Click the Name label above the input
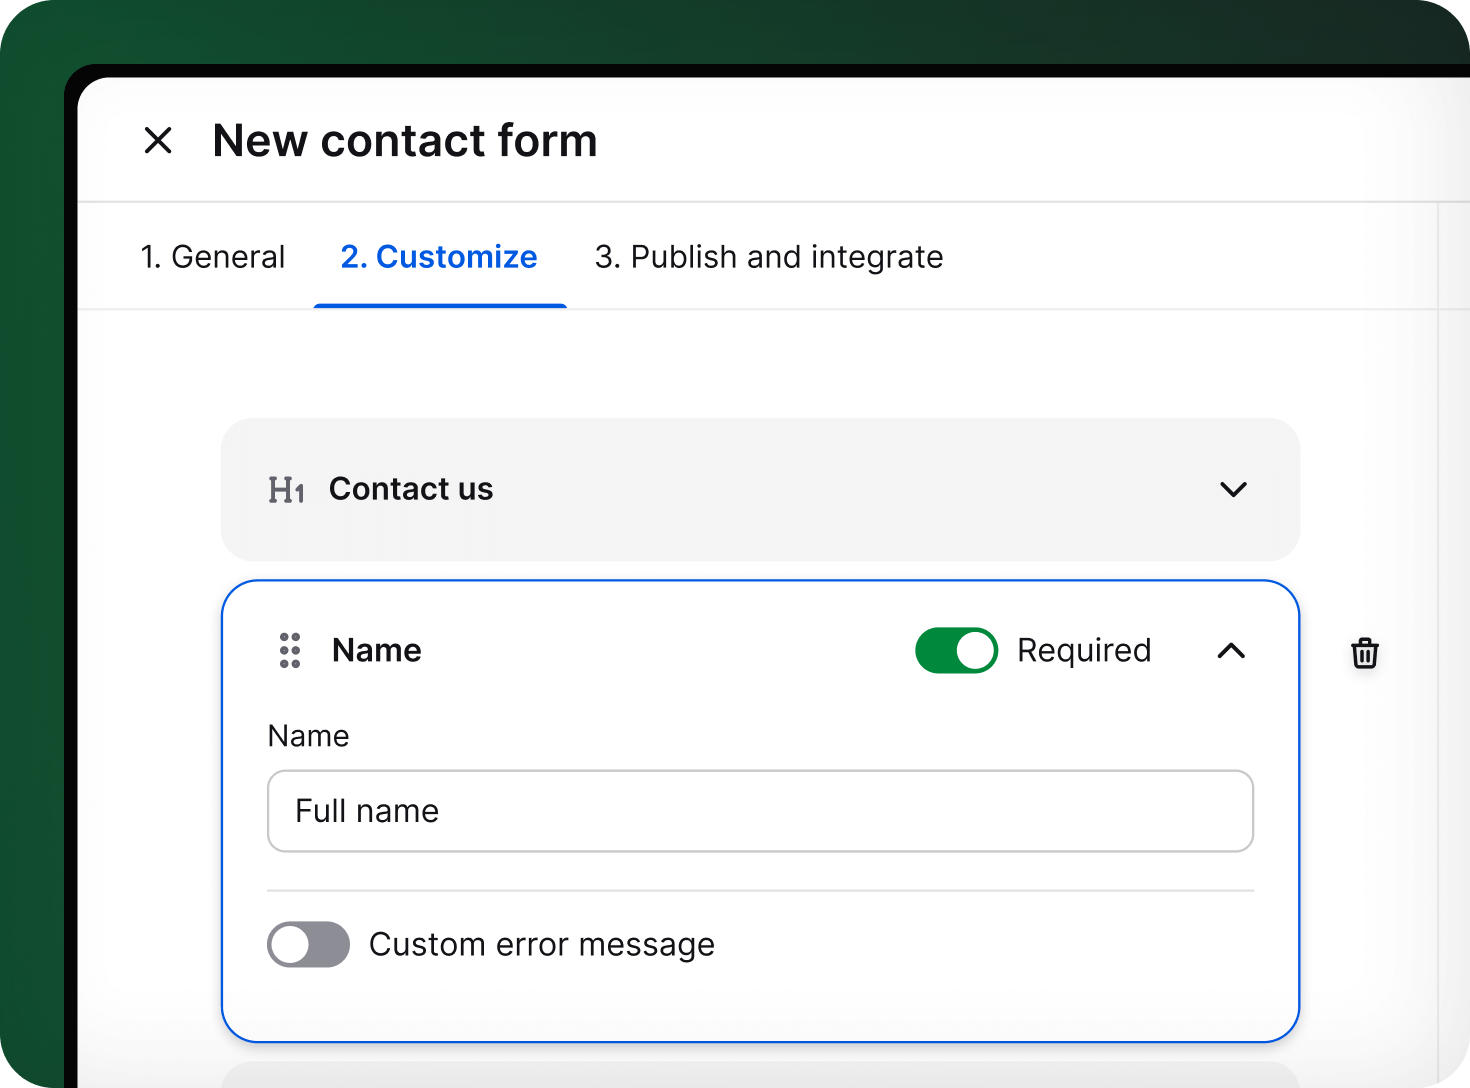The height and width of the screenshot is (1088, 1470). 308,736
